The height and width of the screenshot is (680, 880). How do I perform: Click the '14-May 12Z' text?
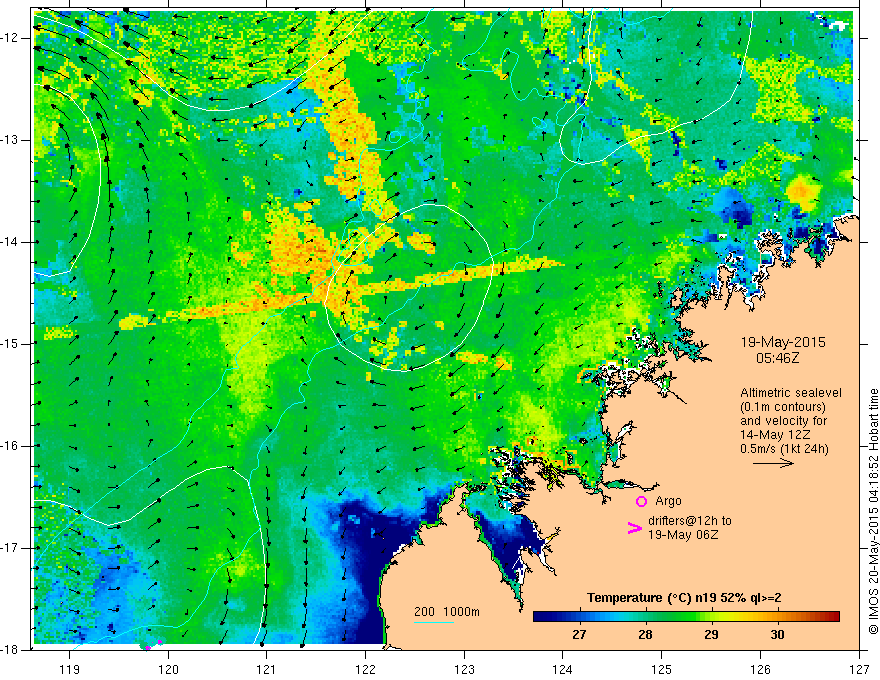pyautogui.click(x=774, y=434)
